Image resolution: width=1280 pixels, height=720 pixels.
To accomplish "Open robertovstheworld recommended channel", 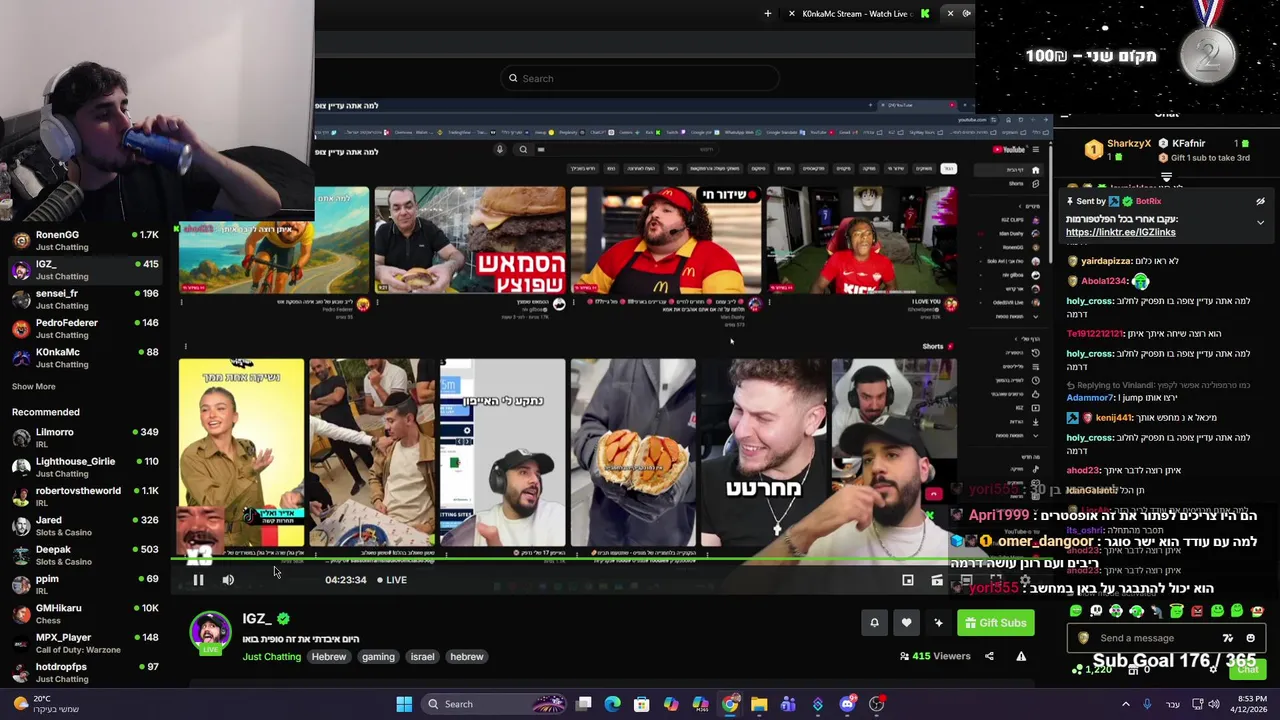I will click(x=85, y=496).
